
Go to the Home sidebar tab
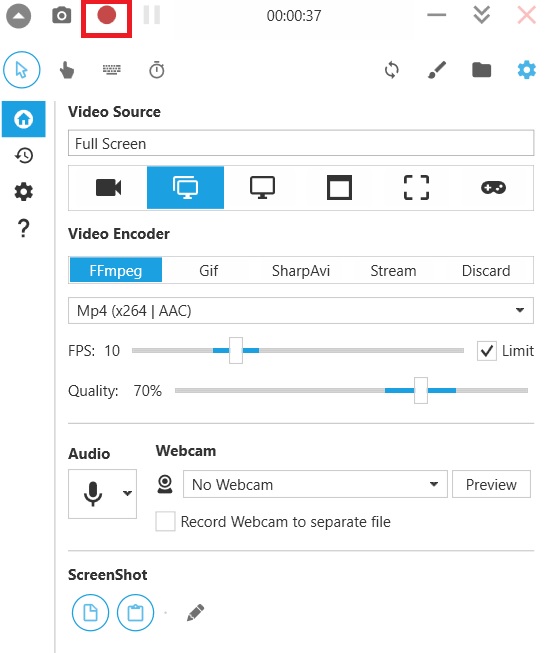pos(24,119)
